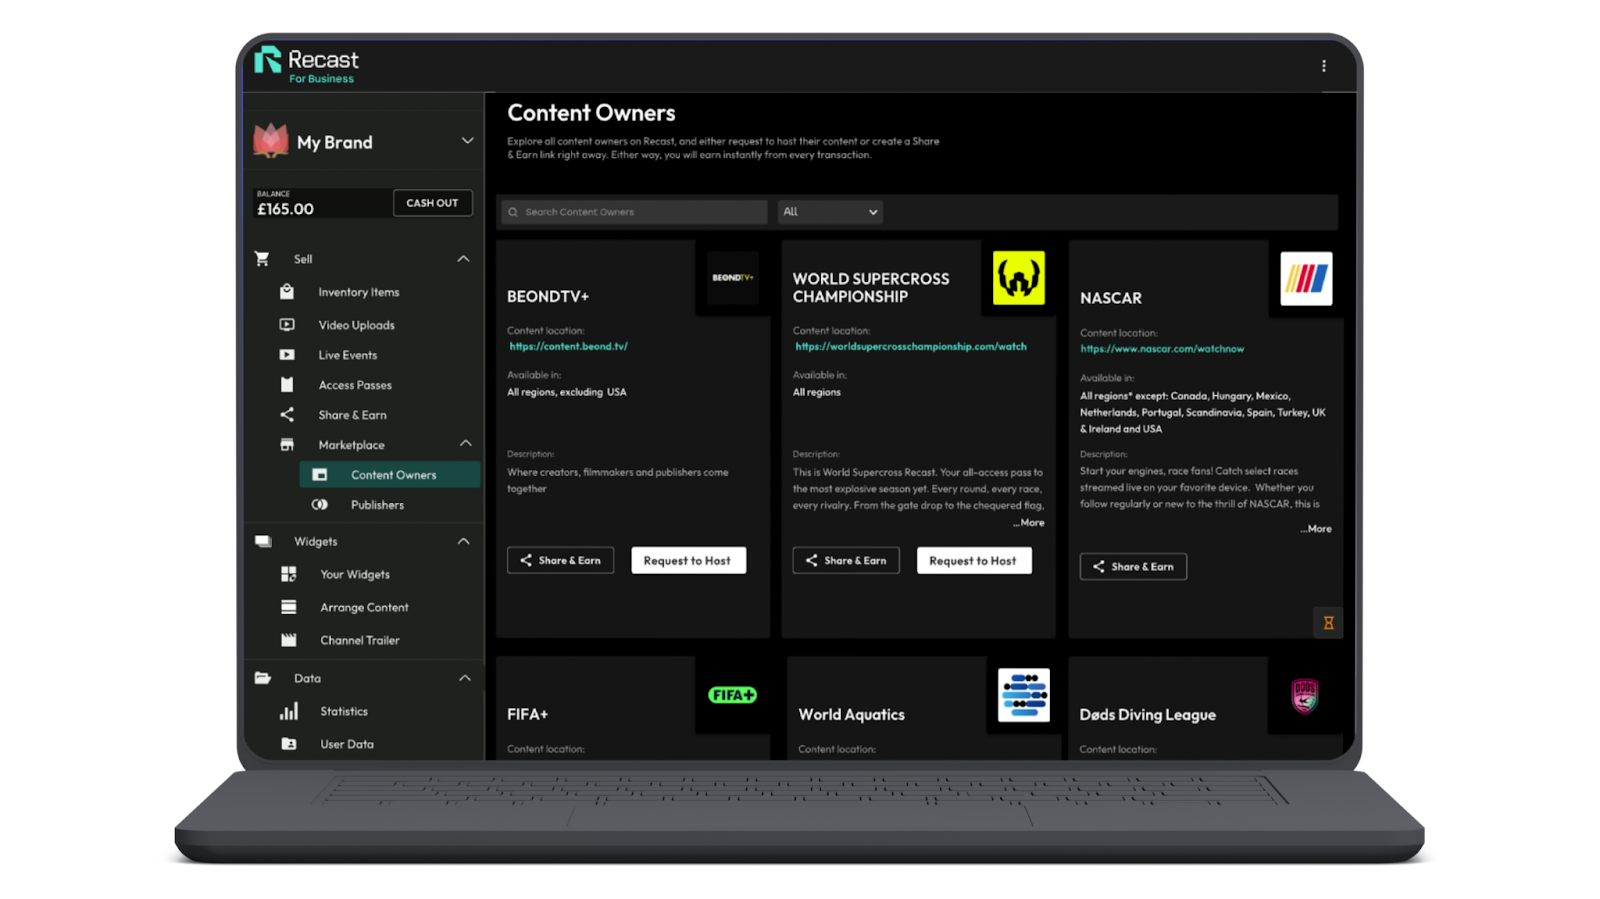The image size is (1600, 899).
Task: Click NASCAR Share & Earn button
Action: (1133, 567)
